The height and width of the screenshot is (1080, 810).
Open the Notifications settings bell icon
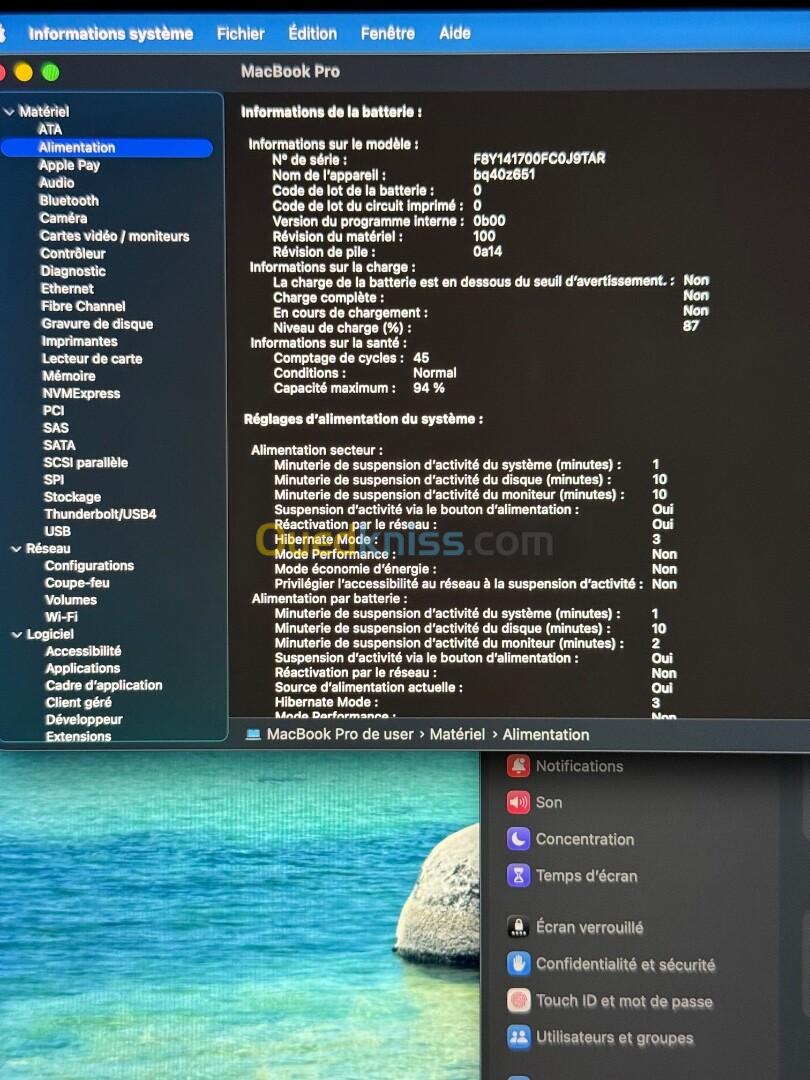[x=518, y=765]
